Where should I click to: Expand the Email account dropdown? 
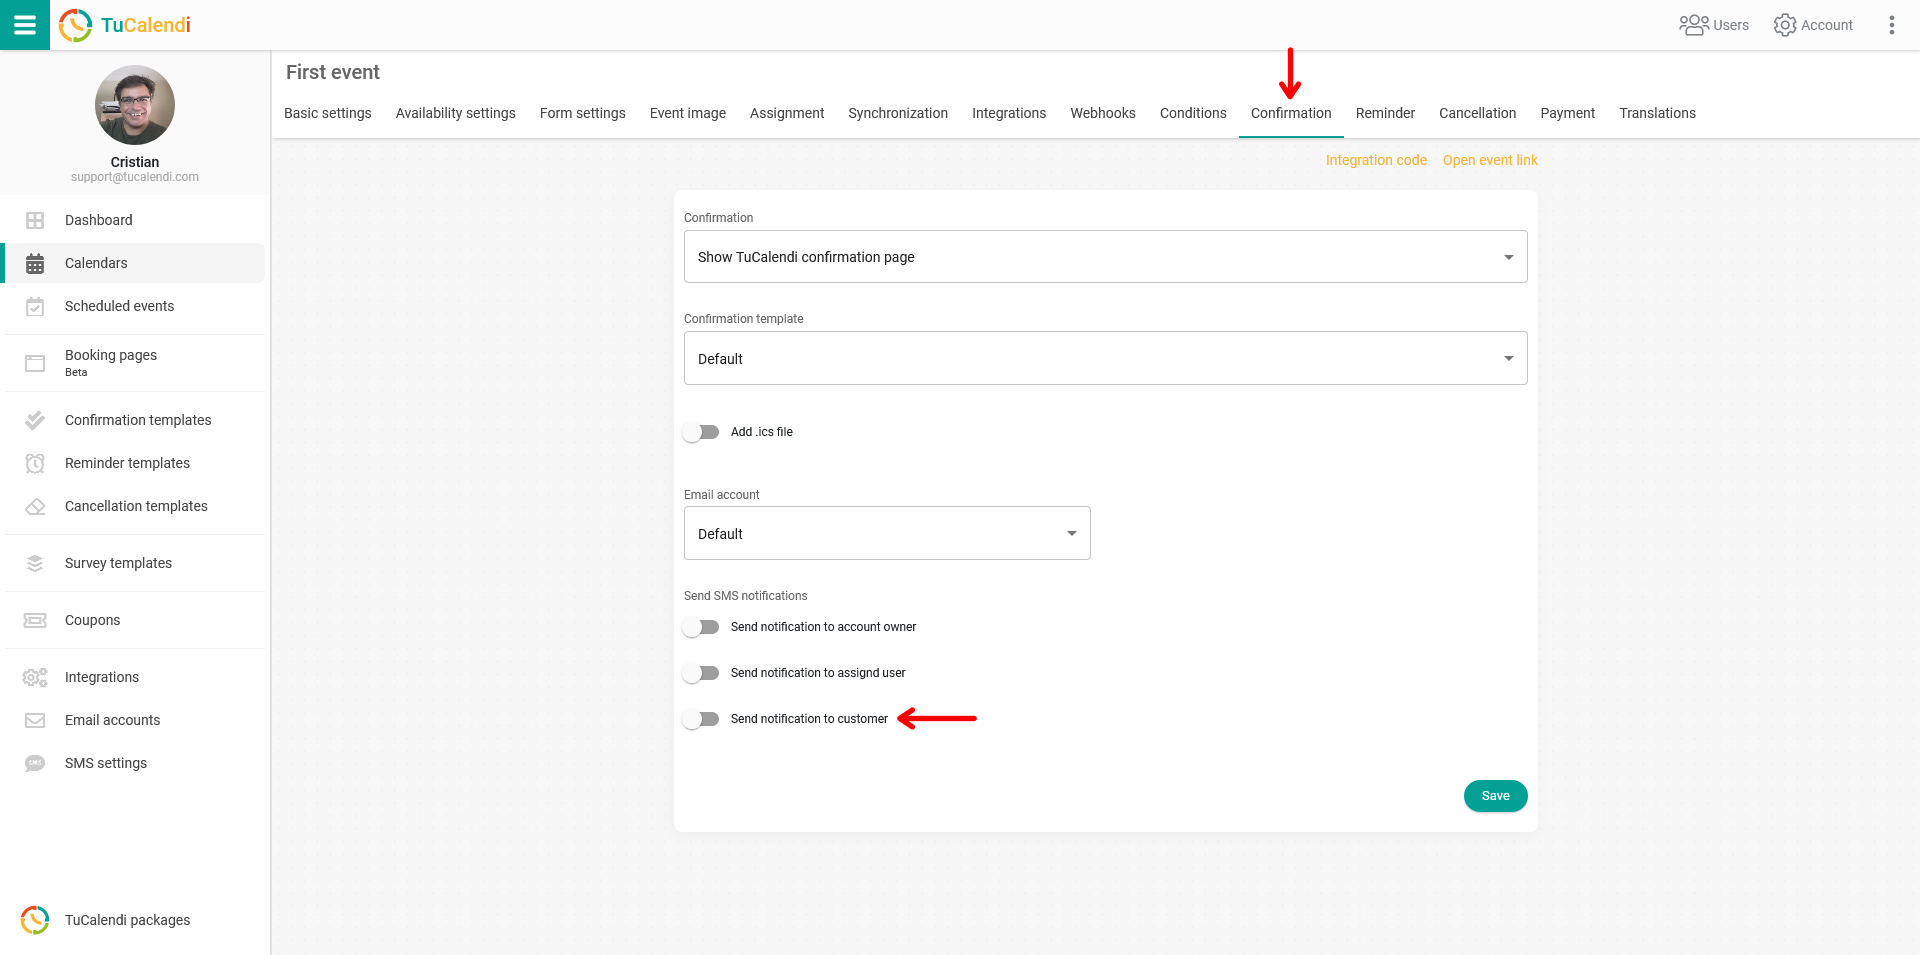pyautogui.click(x=886, y=533)
